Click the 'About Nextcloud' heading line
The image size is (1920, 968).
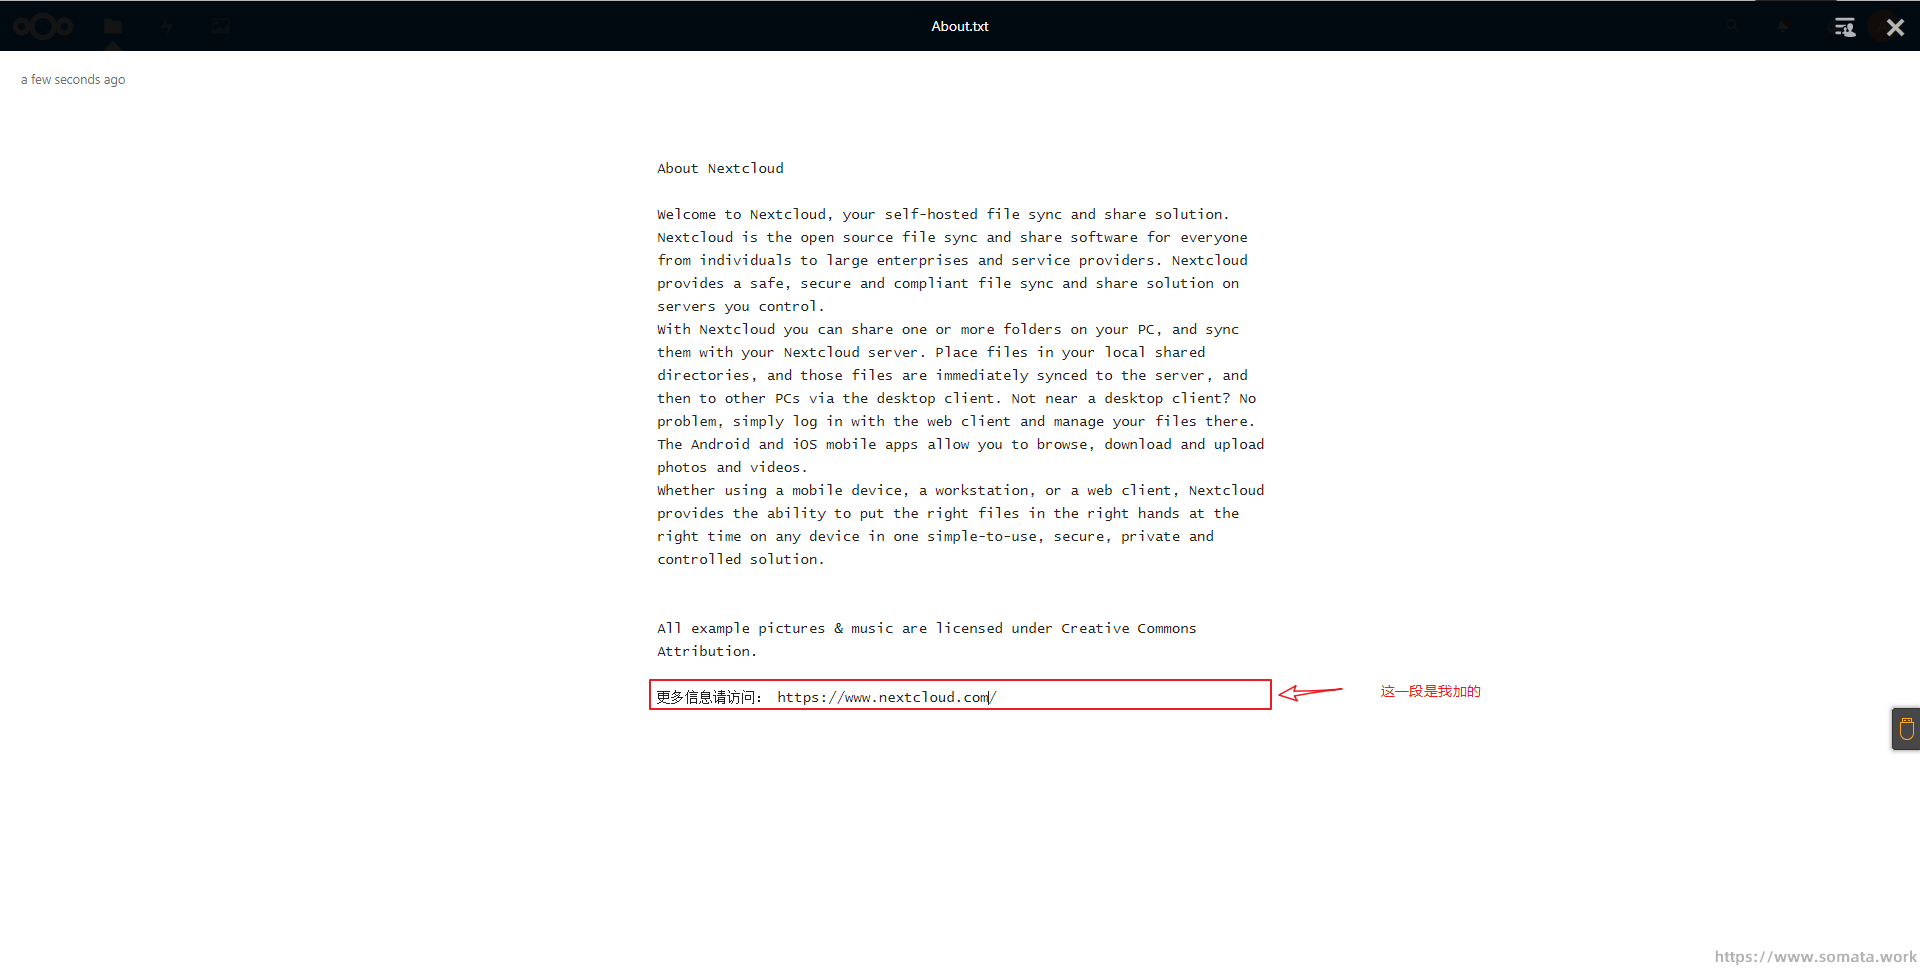click(x=720, y=168)
